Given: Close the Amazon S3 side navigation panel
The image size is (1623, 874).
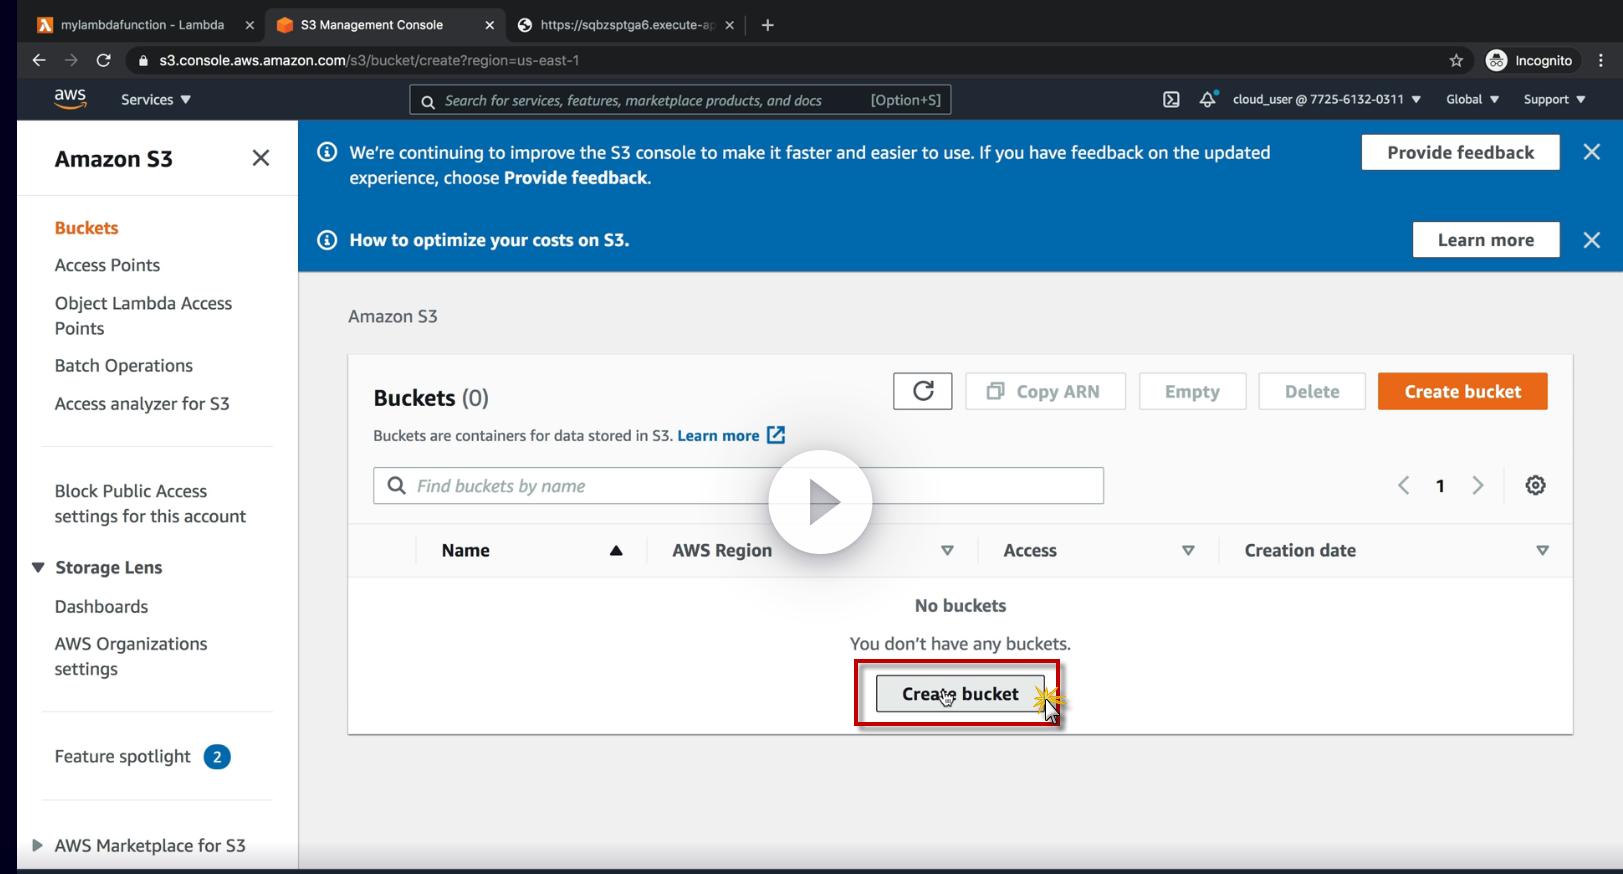Looking at the screenshot, I should click(261, 158).
